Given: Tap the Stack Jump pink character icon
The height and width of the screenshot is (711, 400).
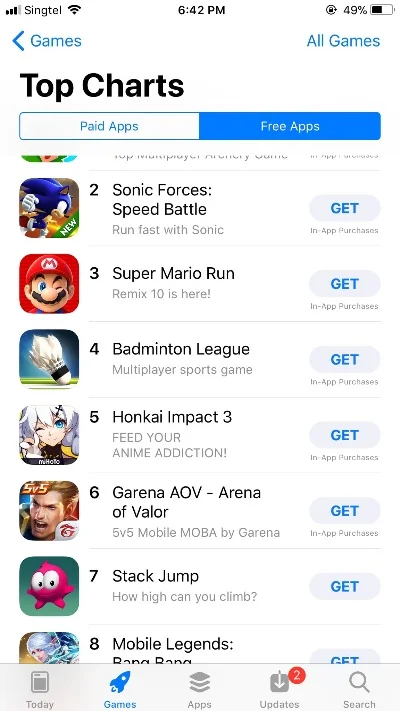Looking at the screenshot, I should (x=49, y=586).
